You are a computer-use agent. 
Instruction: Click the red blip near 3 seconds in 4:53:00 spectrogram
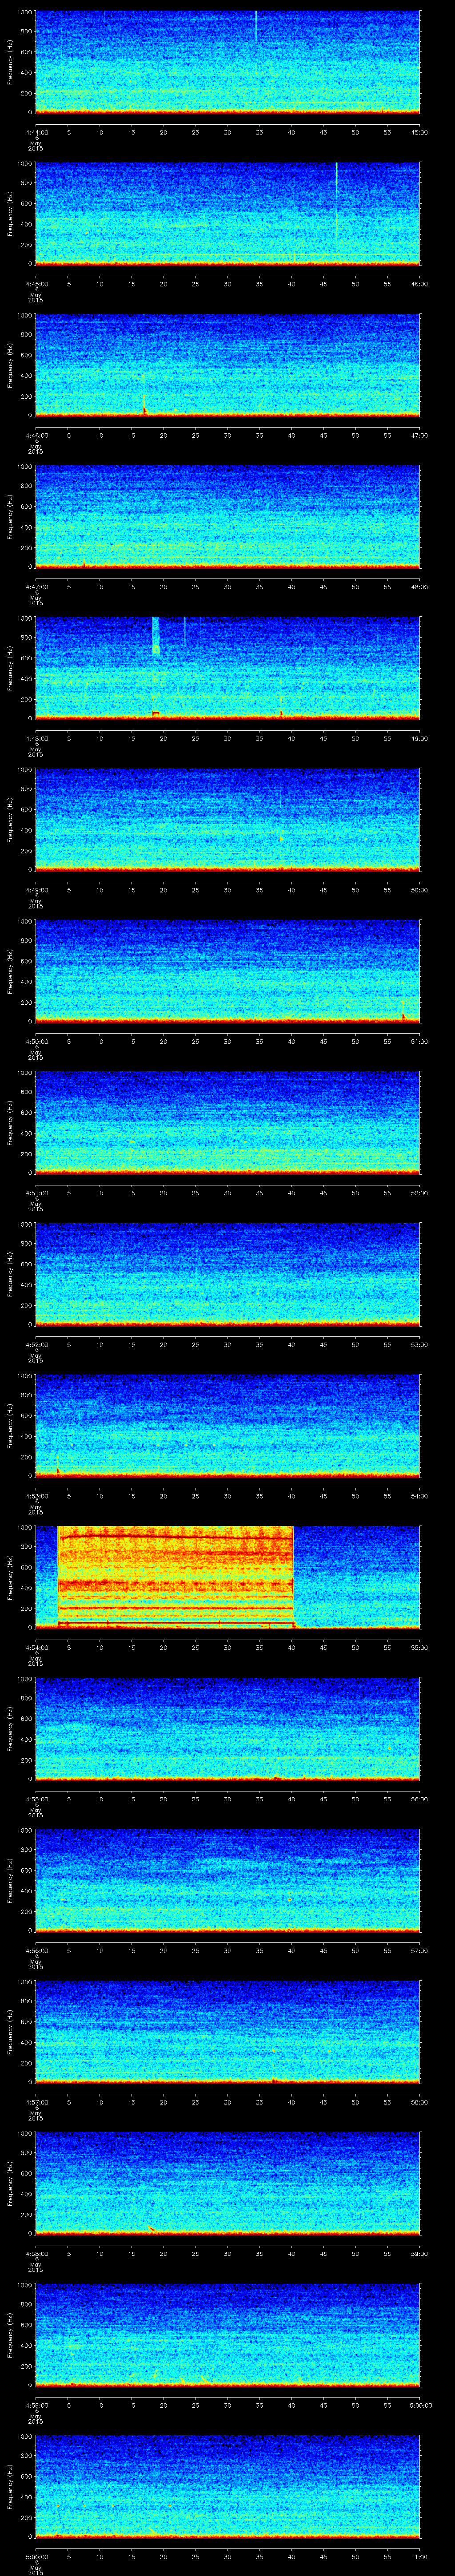click(58, 1470)
